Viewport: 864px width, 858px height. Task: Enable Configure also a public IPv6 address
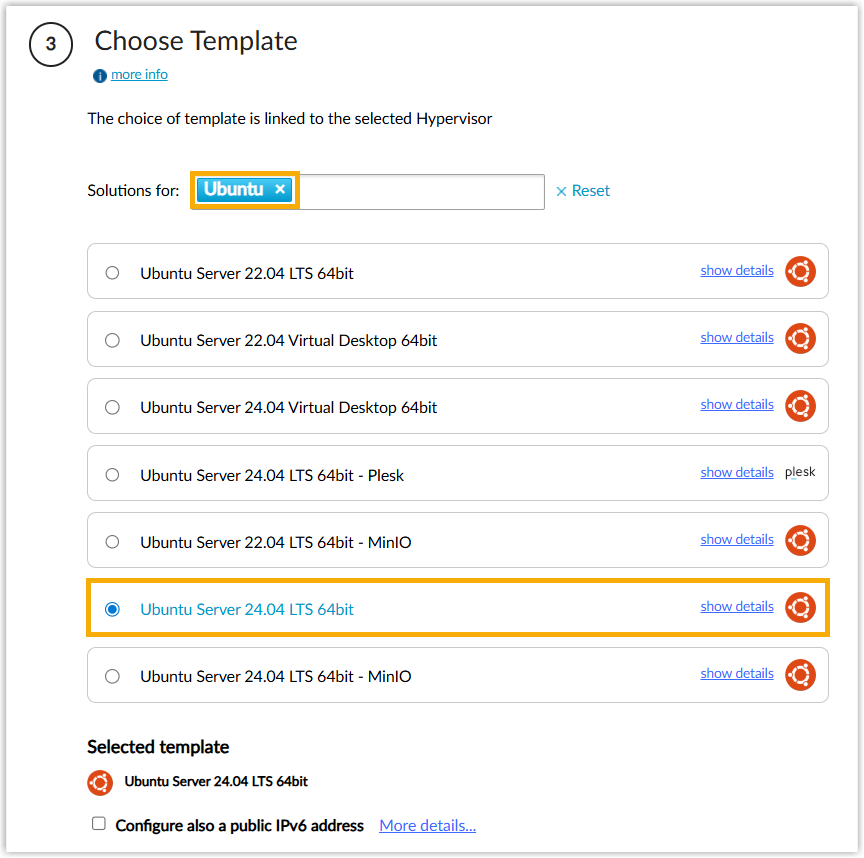pos(99,824)
